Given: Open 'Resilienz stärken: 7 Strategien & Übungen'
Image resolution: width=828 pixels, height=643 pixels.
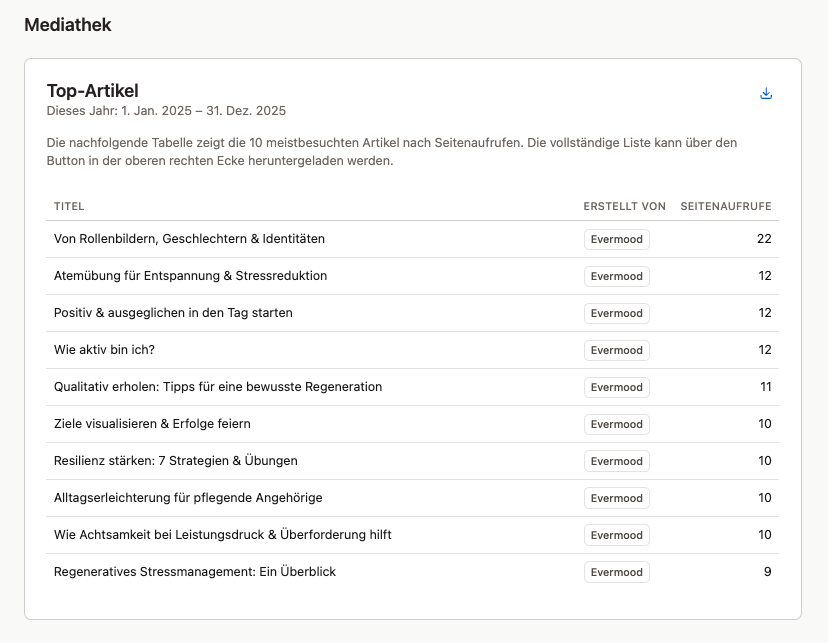Looking at the screenshot, I should point(175,461).
